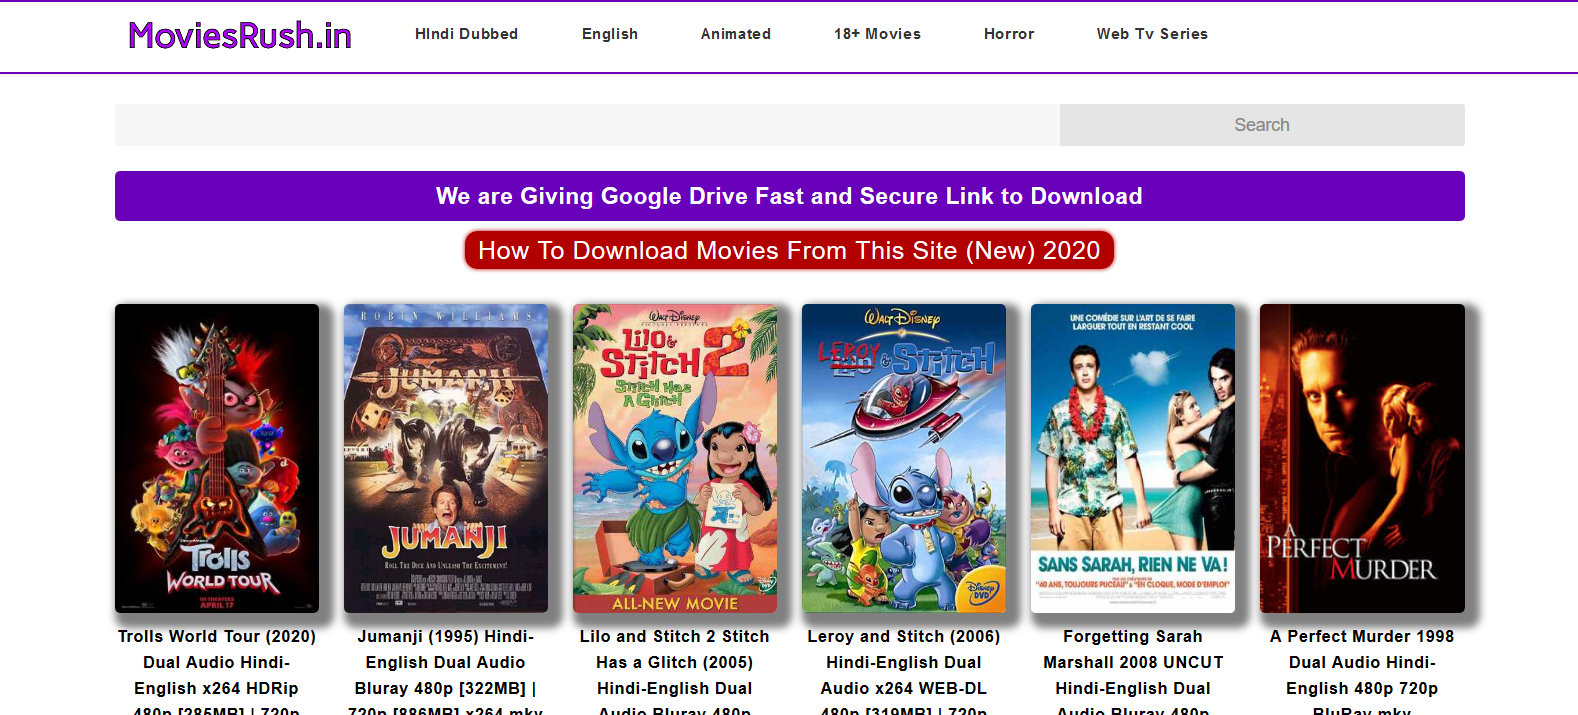Open the MoviesRush.in site logo

coord(240,35)
